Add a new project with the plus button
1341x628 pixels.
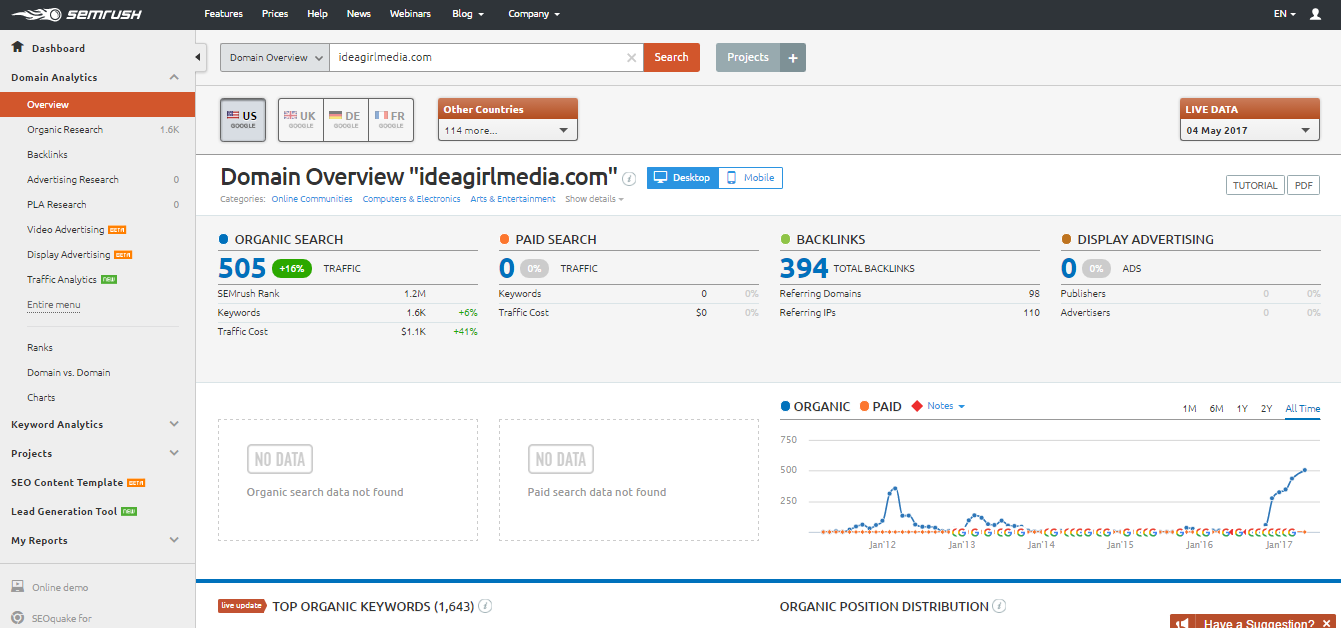[793, 58]
